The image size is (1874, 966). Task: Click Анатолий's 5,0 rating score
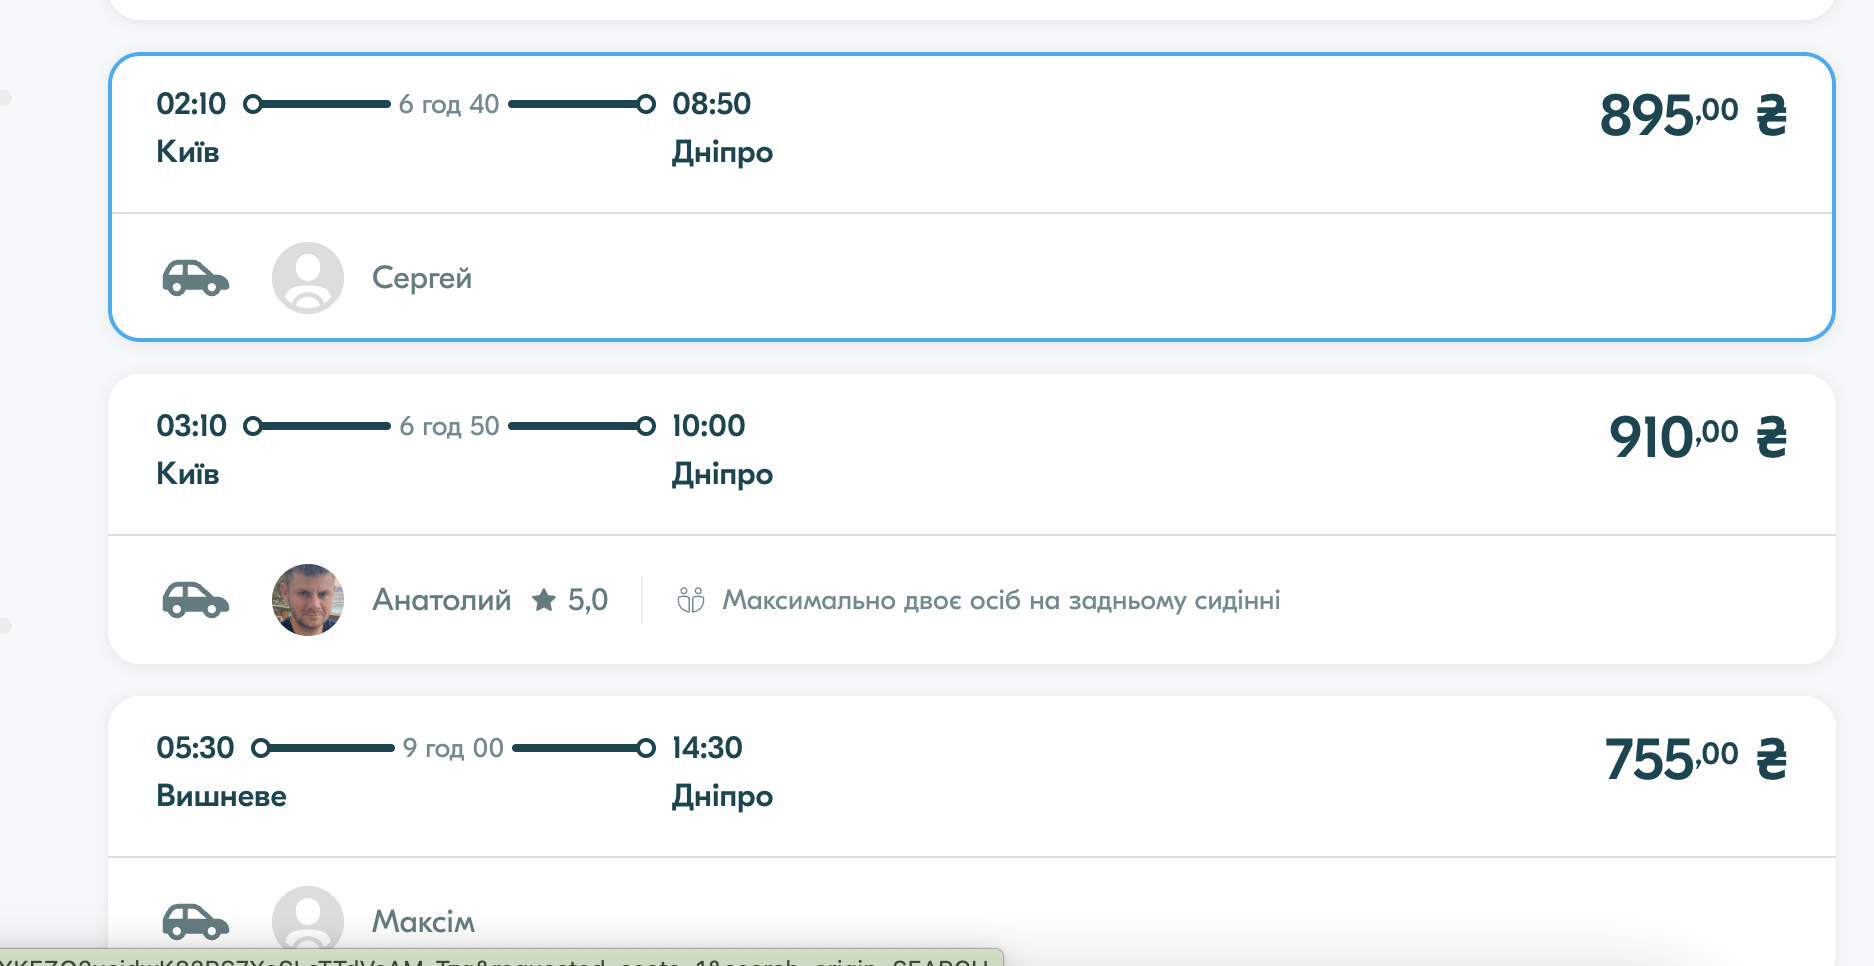[x=588, y=600]
